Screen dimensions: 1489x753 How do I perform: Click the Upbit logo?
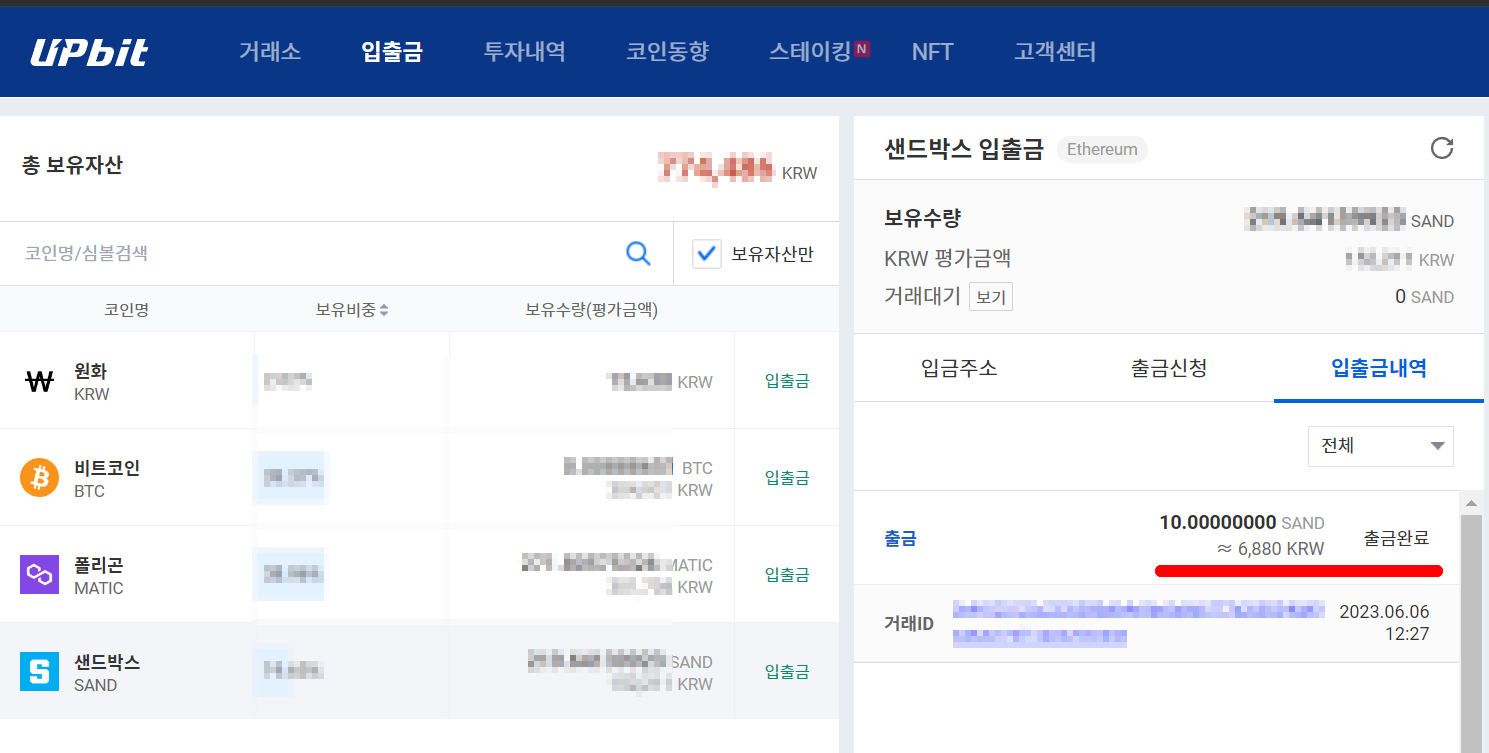click(x=89, y=52)
